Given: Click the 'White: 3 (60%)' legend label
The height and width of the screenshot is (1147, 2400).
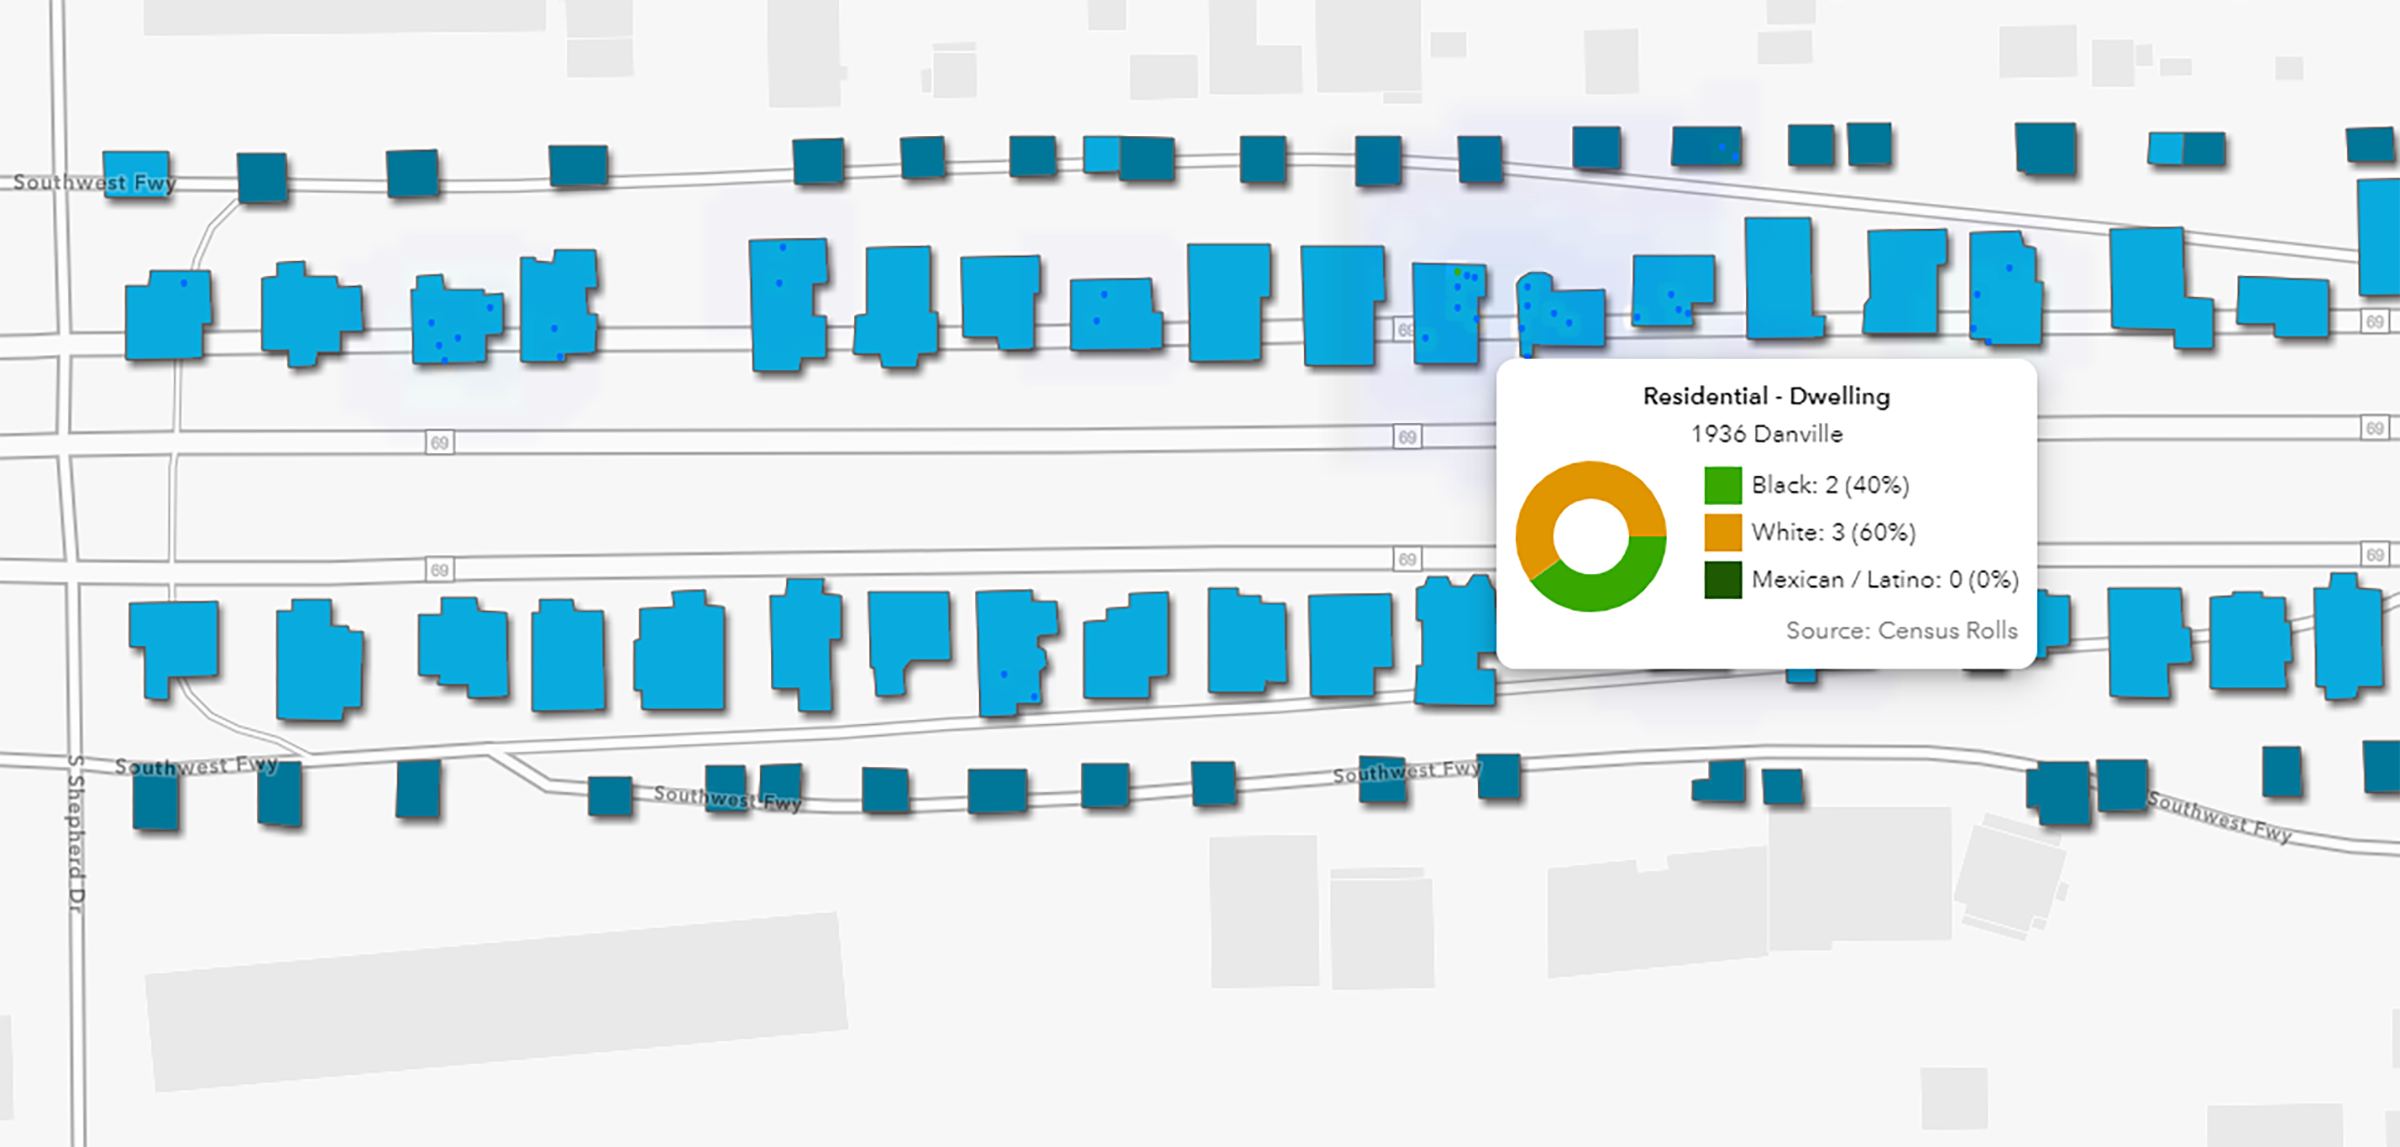Looking at the screenshot, I should pyautogui.click(x=1833, y=532).
